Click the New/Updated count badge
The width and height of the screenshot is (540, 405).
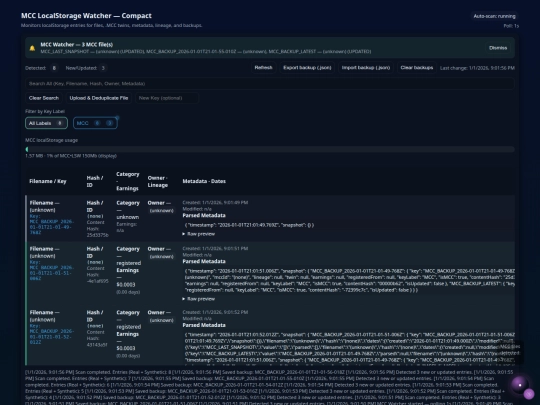(x=103, y=68)
